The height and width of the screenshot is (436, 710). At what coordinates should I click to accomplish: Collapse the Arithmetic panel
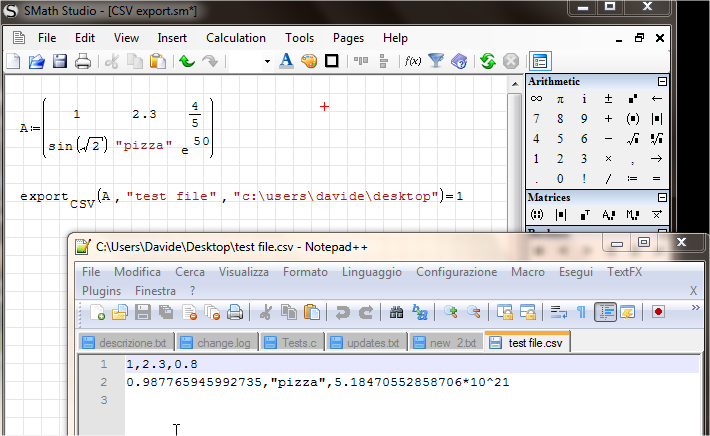(x=661, y=81)
